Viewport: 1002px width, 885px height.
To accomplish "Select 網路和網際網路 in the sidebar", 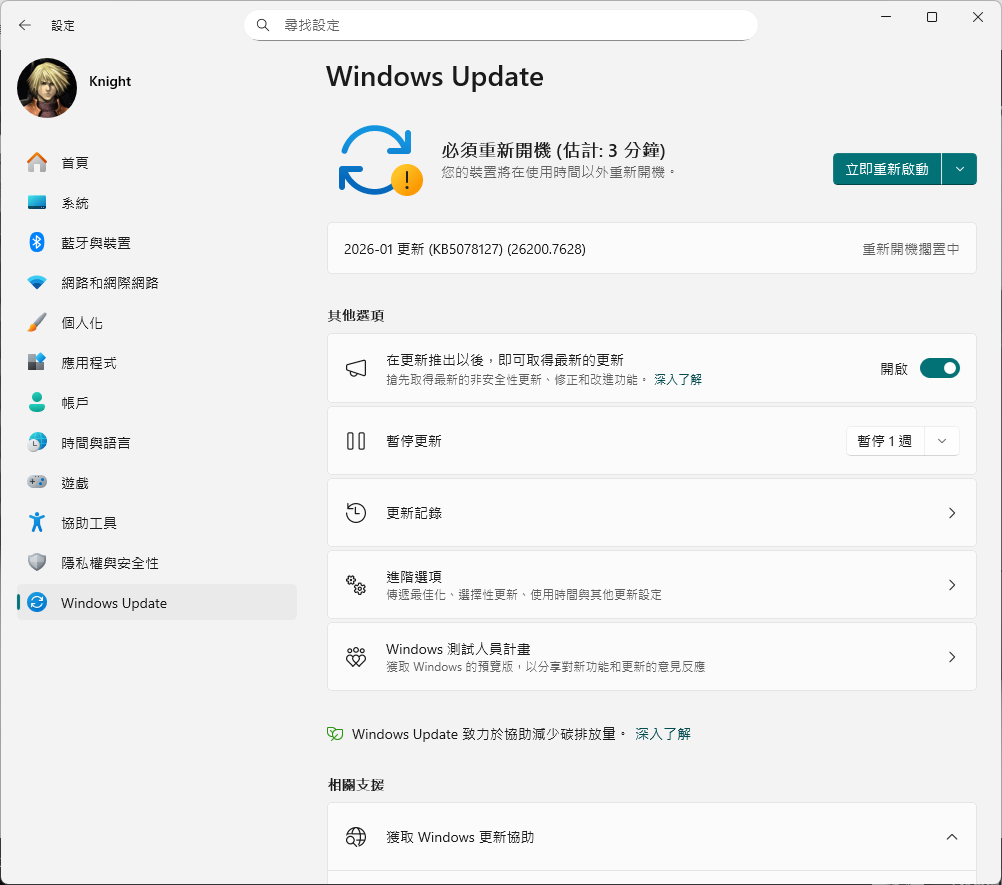I will tap(157, 282).
